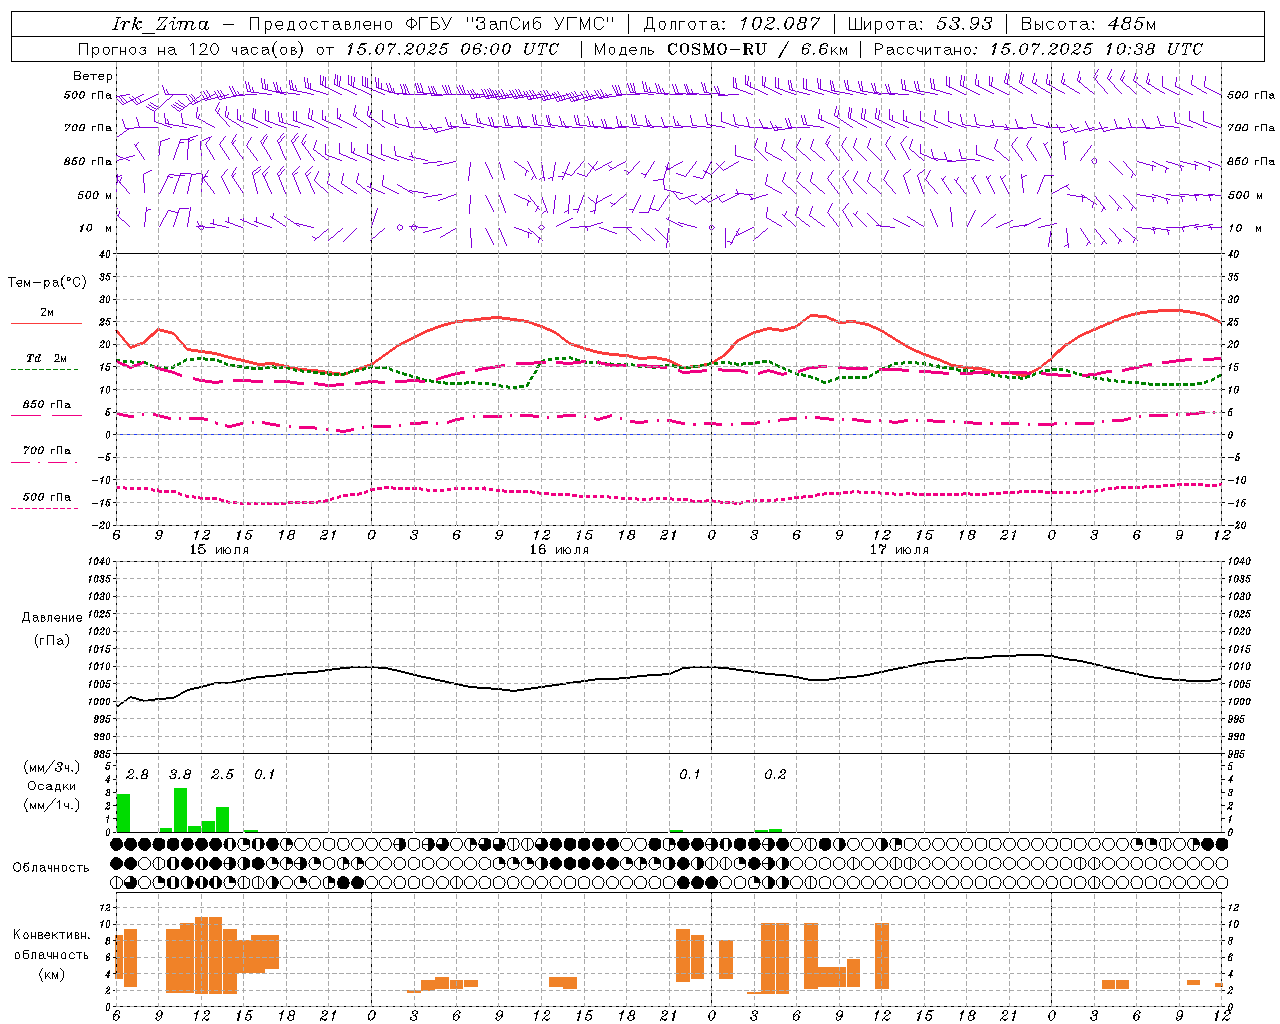
Task: Click the Td 2м dew point legend entry
Action: pos(46,358)
